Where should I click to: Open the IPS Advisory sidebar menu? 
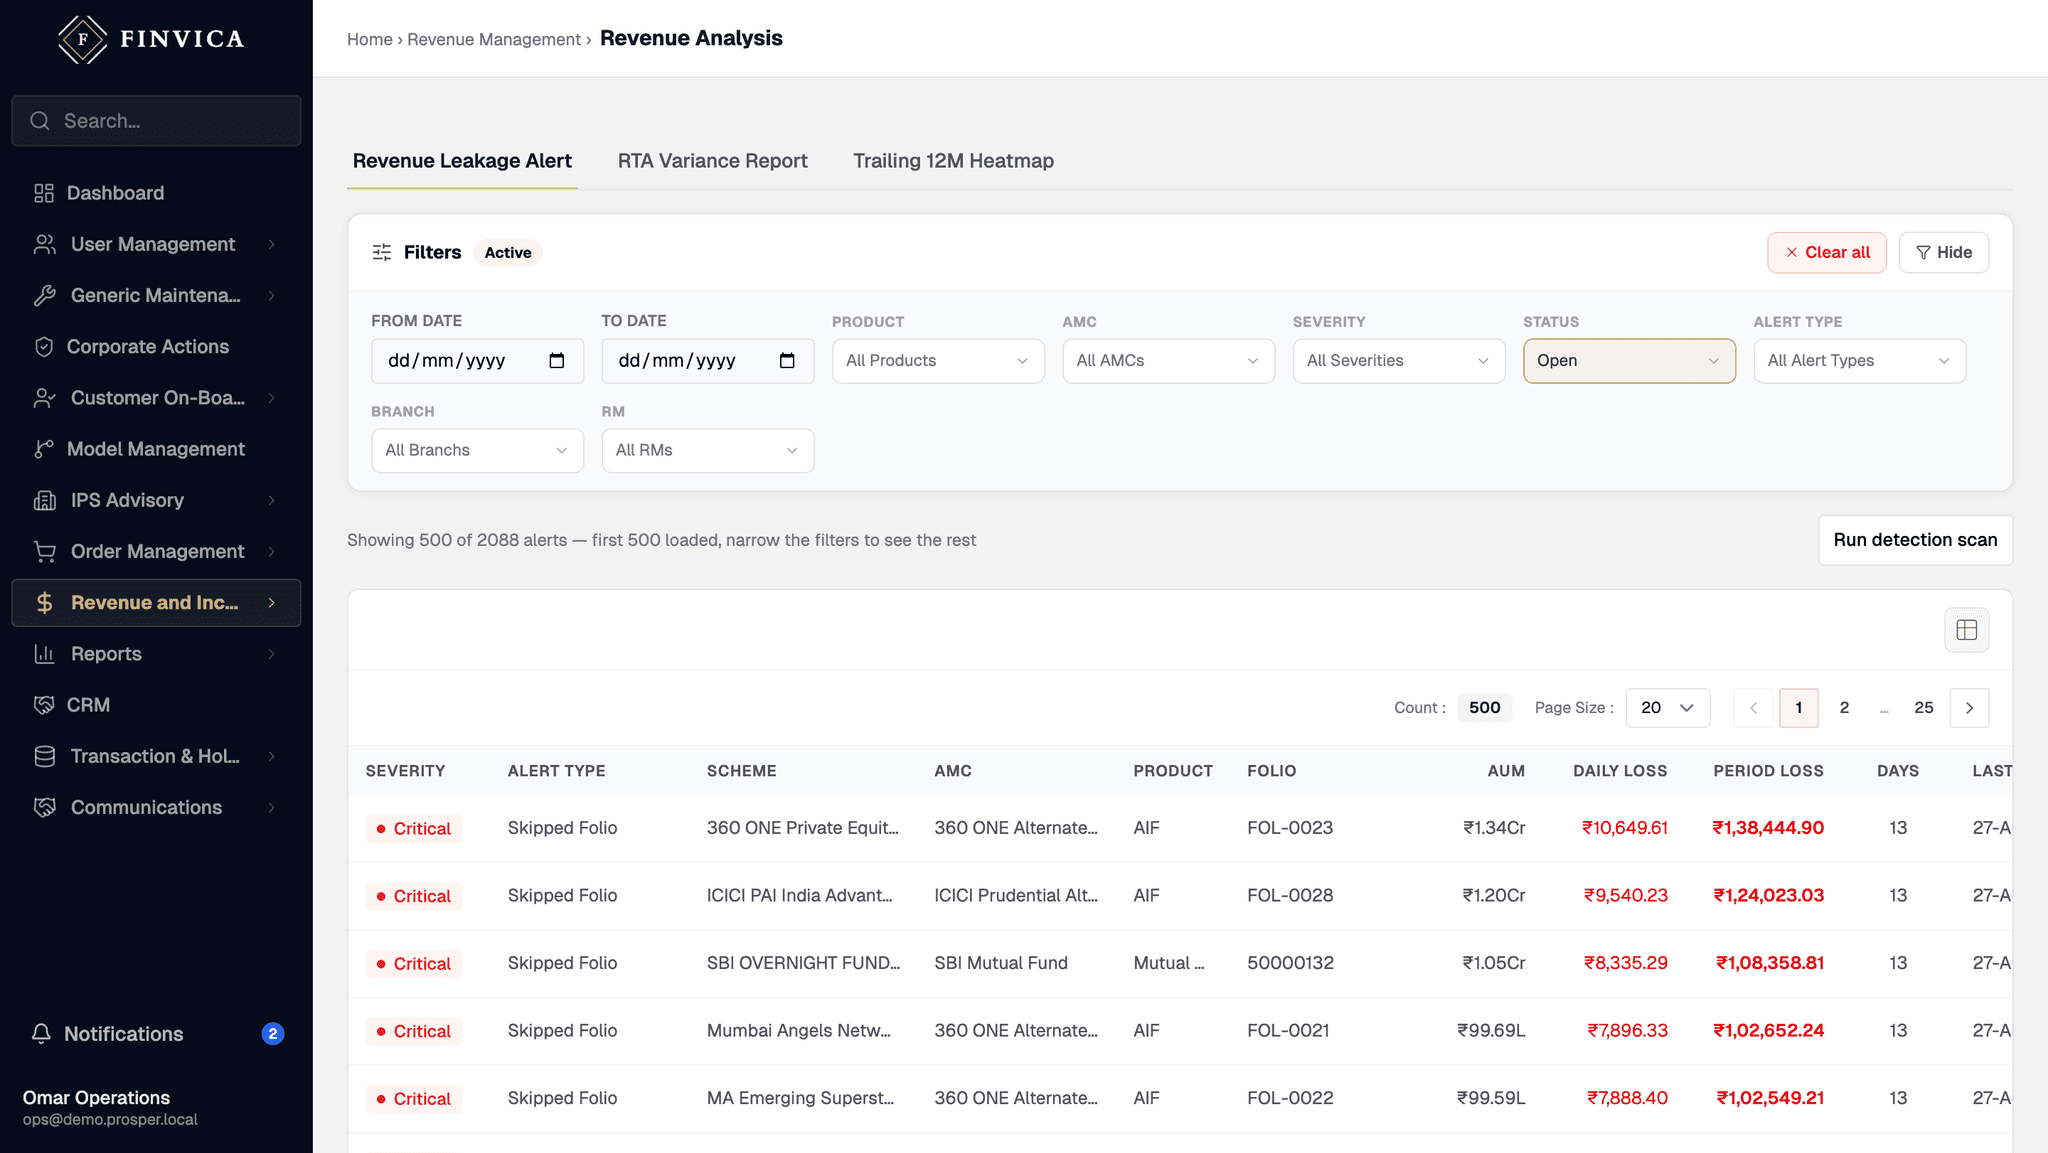(x=156, y=500)
